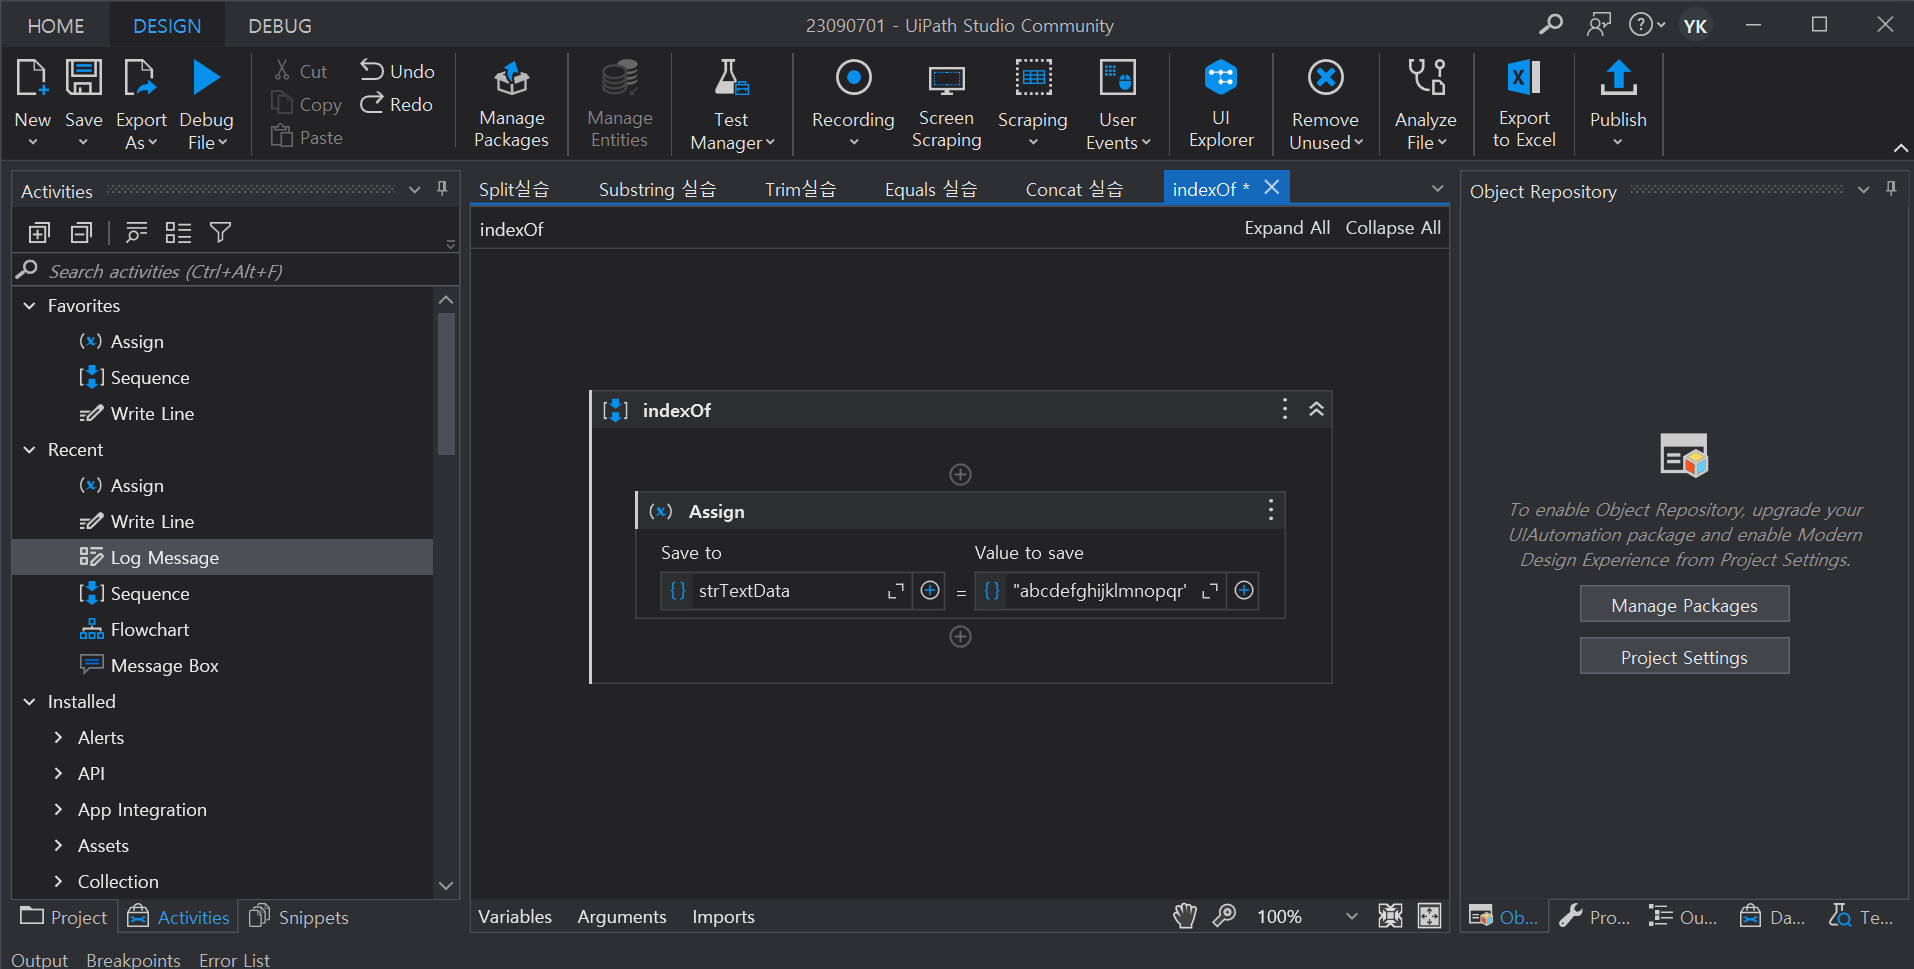Run Debug File play button
Screen dimensions: 1914x969
pos(206,78)
